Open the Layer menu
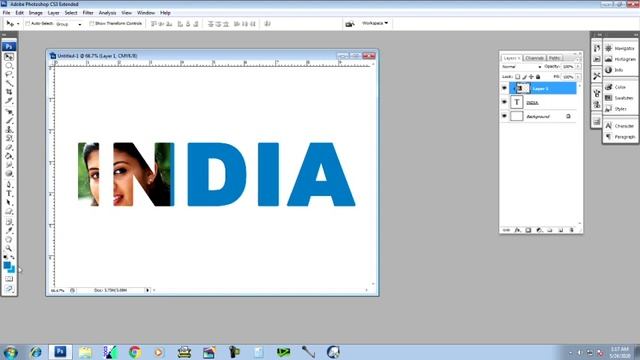 coord(53,13)
